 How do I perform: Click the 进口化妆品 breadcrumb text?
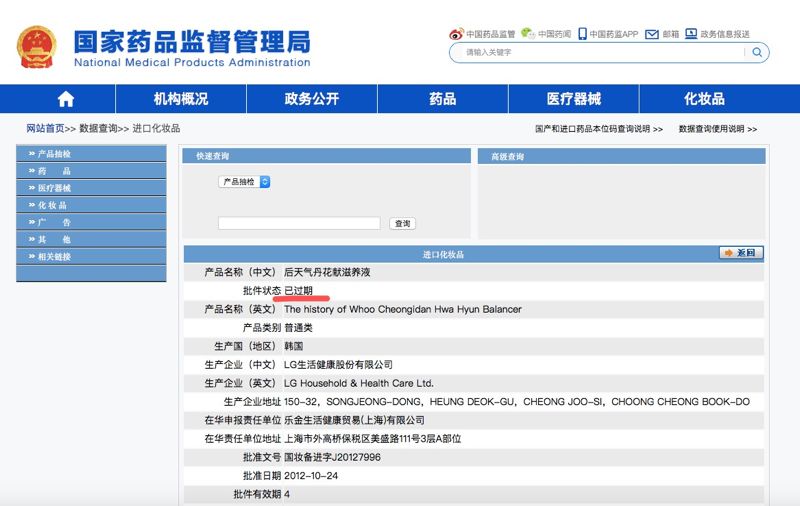click(156, 129)
